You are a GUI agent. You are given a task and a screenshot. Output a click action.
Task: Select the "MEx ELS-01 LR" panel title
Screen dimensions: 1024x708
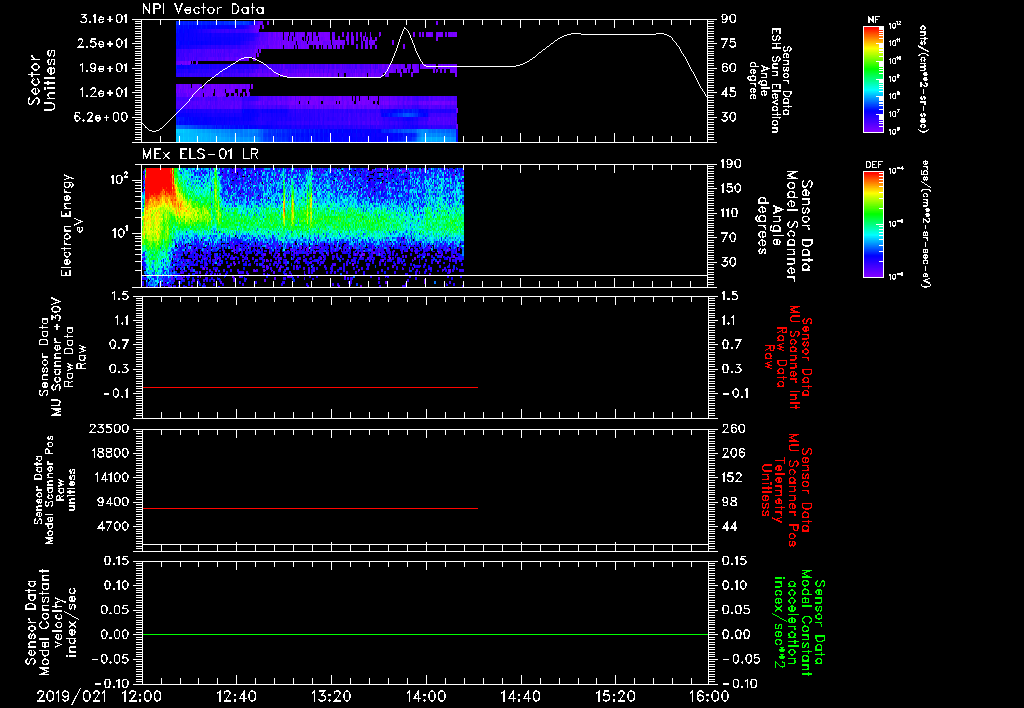(199, 155)
